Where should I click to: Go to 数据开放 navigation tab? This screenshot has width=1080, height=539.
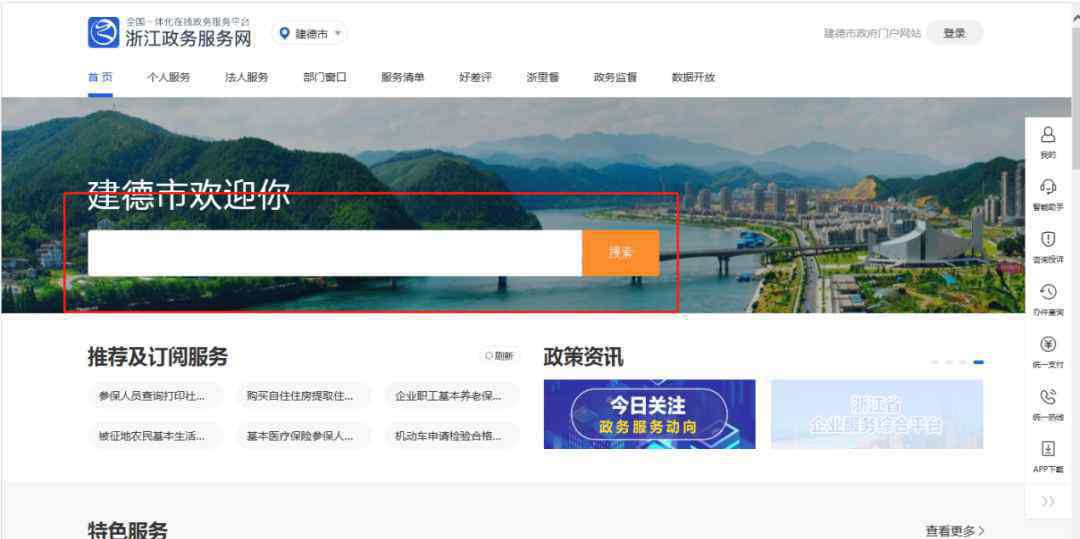coord(693,77)
